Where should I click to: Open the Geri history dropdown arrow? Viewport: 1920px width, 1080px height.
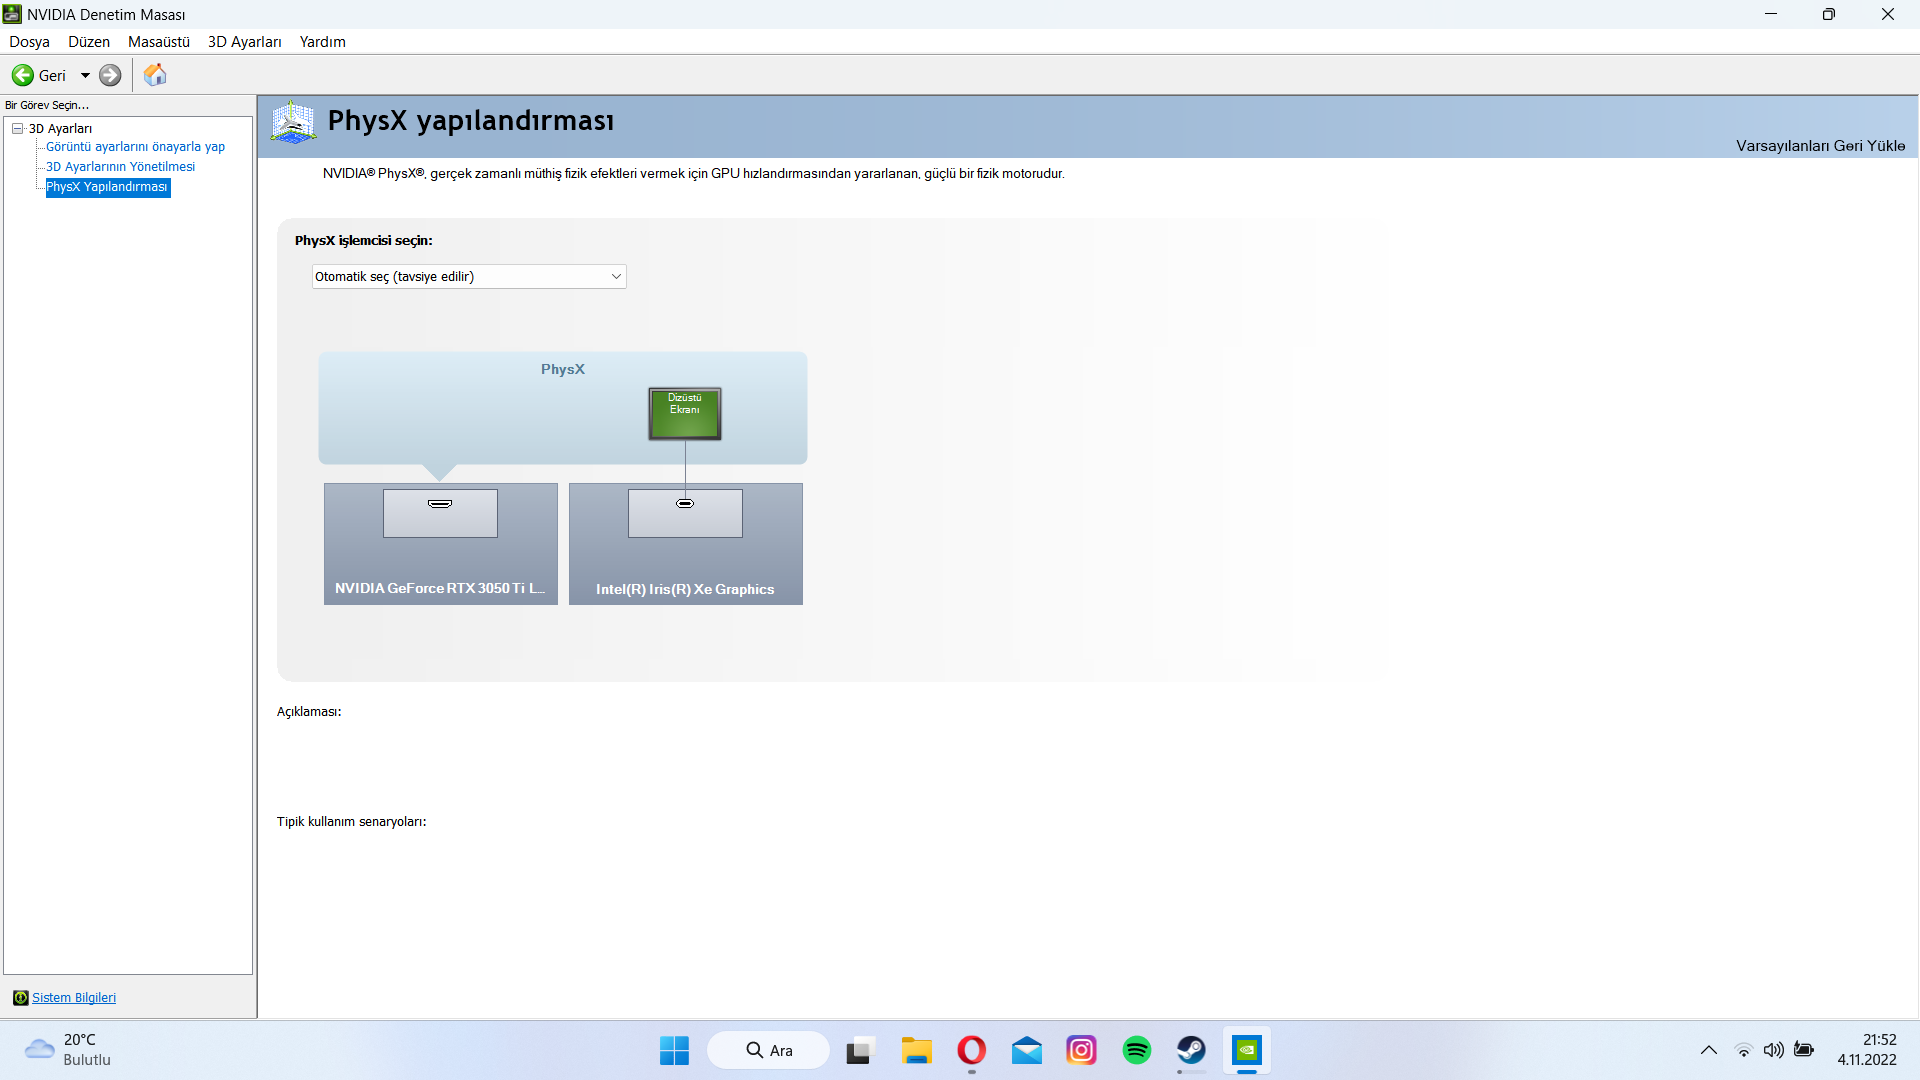85,75
